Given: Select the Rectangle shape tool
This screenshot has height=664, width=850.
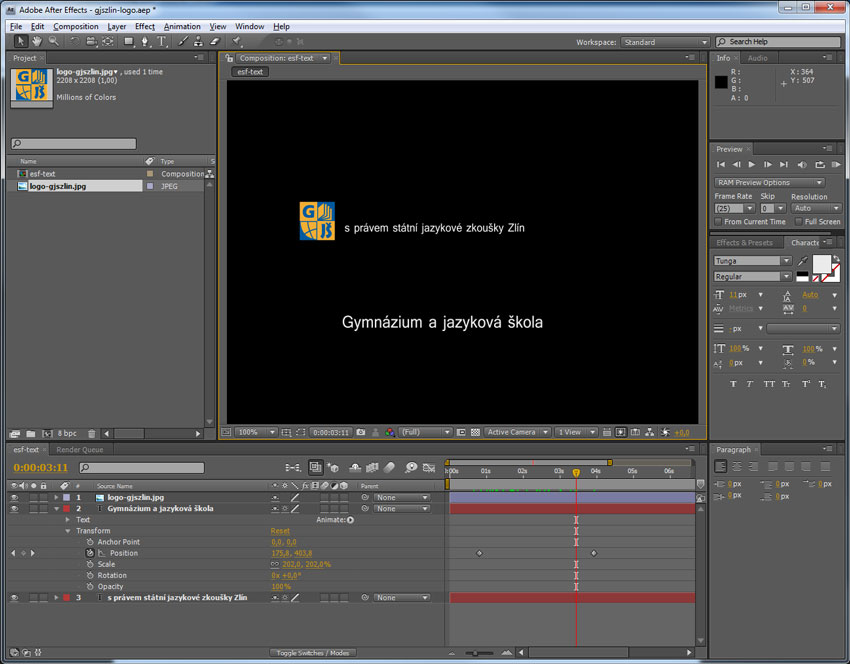Looking at the screenshot, I should [x=128, y=41].
